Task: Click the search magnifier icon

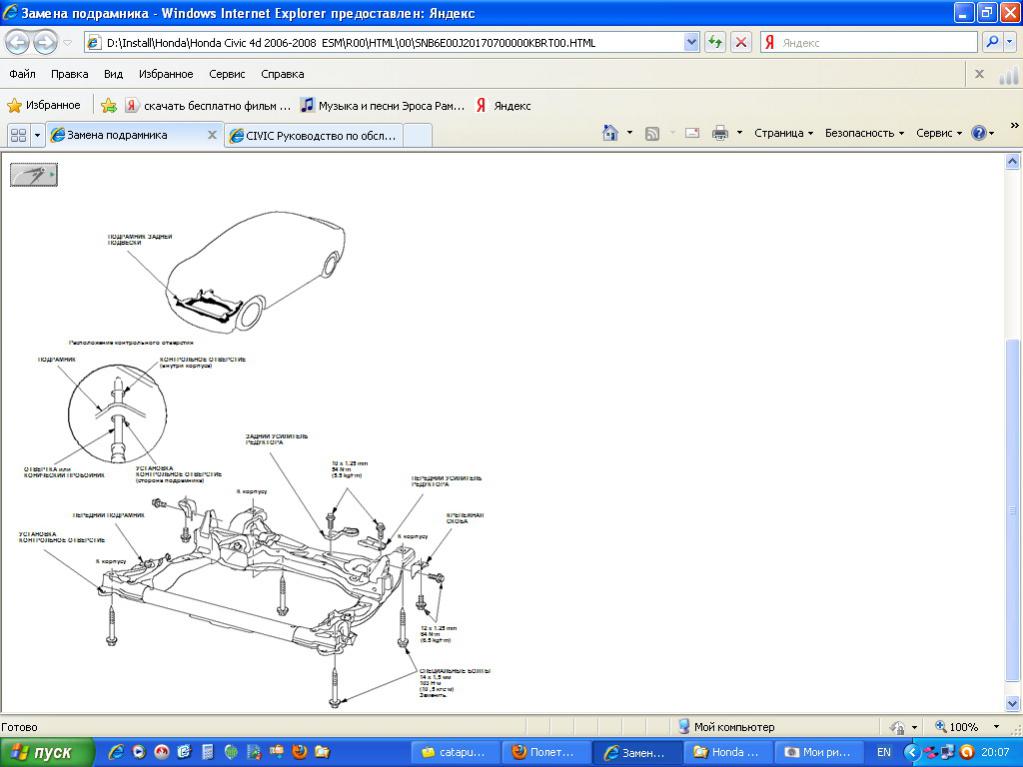Action: 992,42
